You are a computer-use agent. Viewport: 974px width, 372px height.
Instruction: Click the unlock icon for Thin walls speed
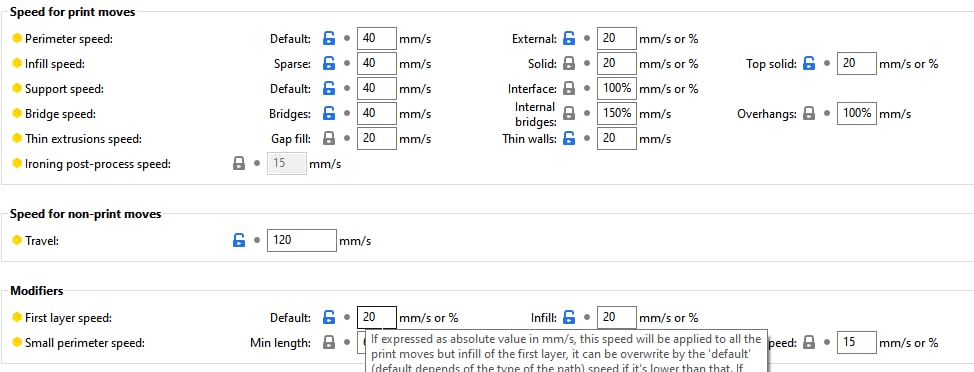point(569,138)
